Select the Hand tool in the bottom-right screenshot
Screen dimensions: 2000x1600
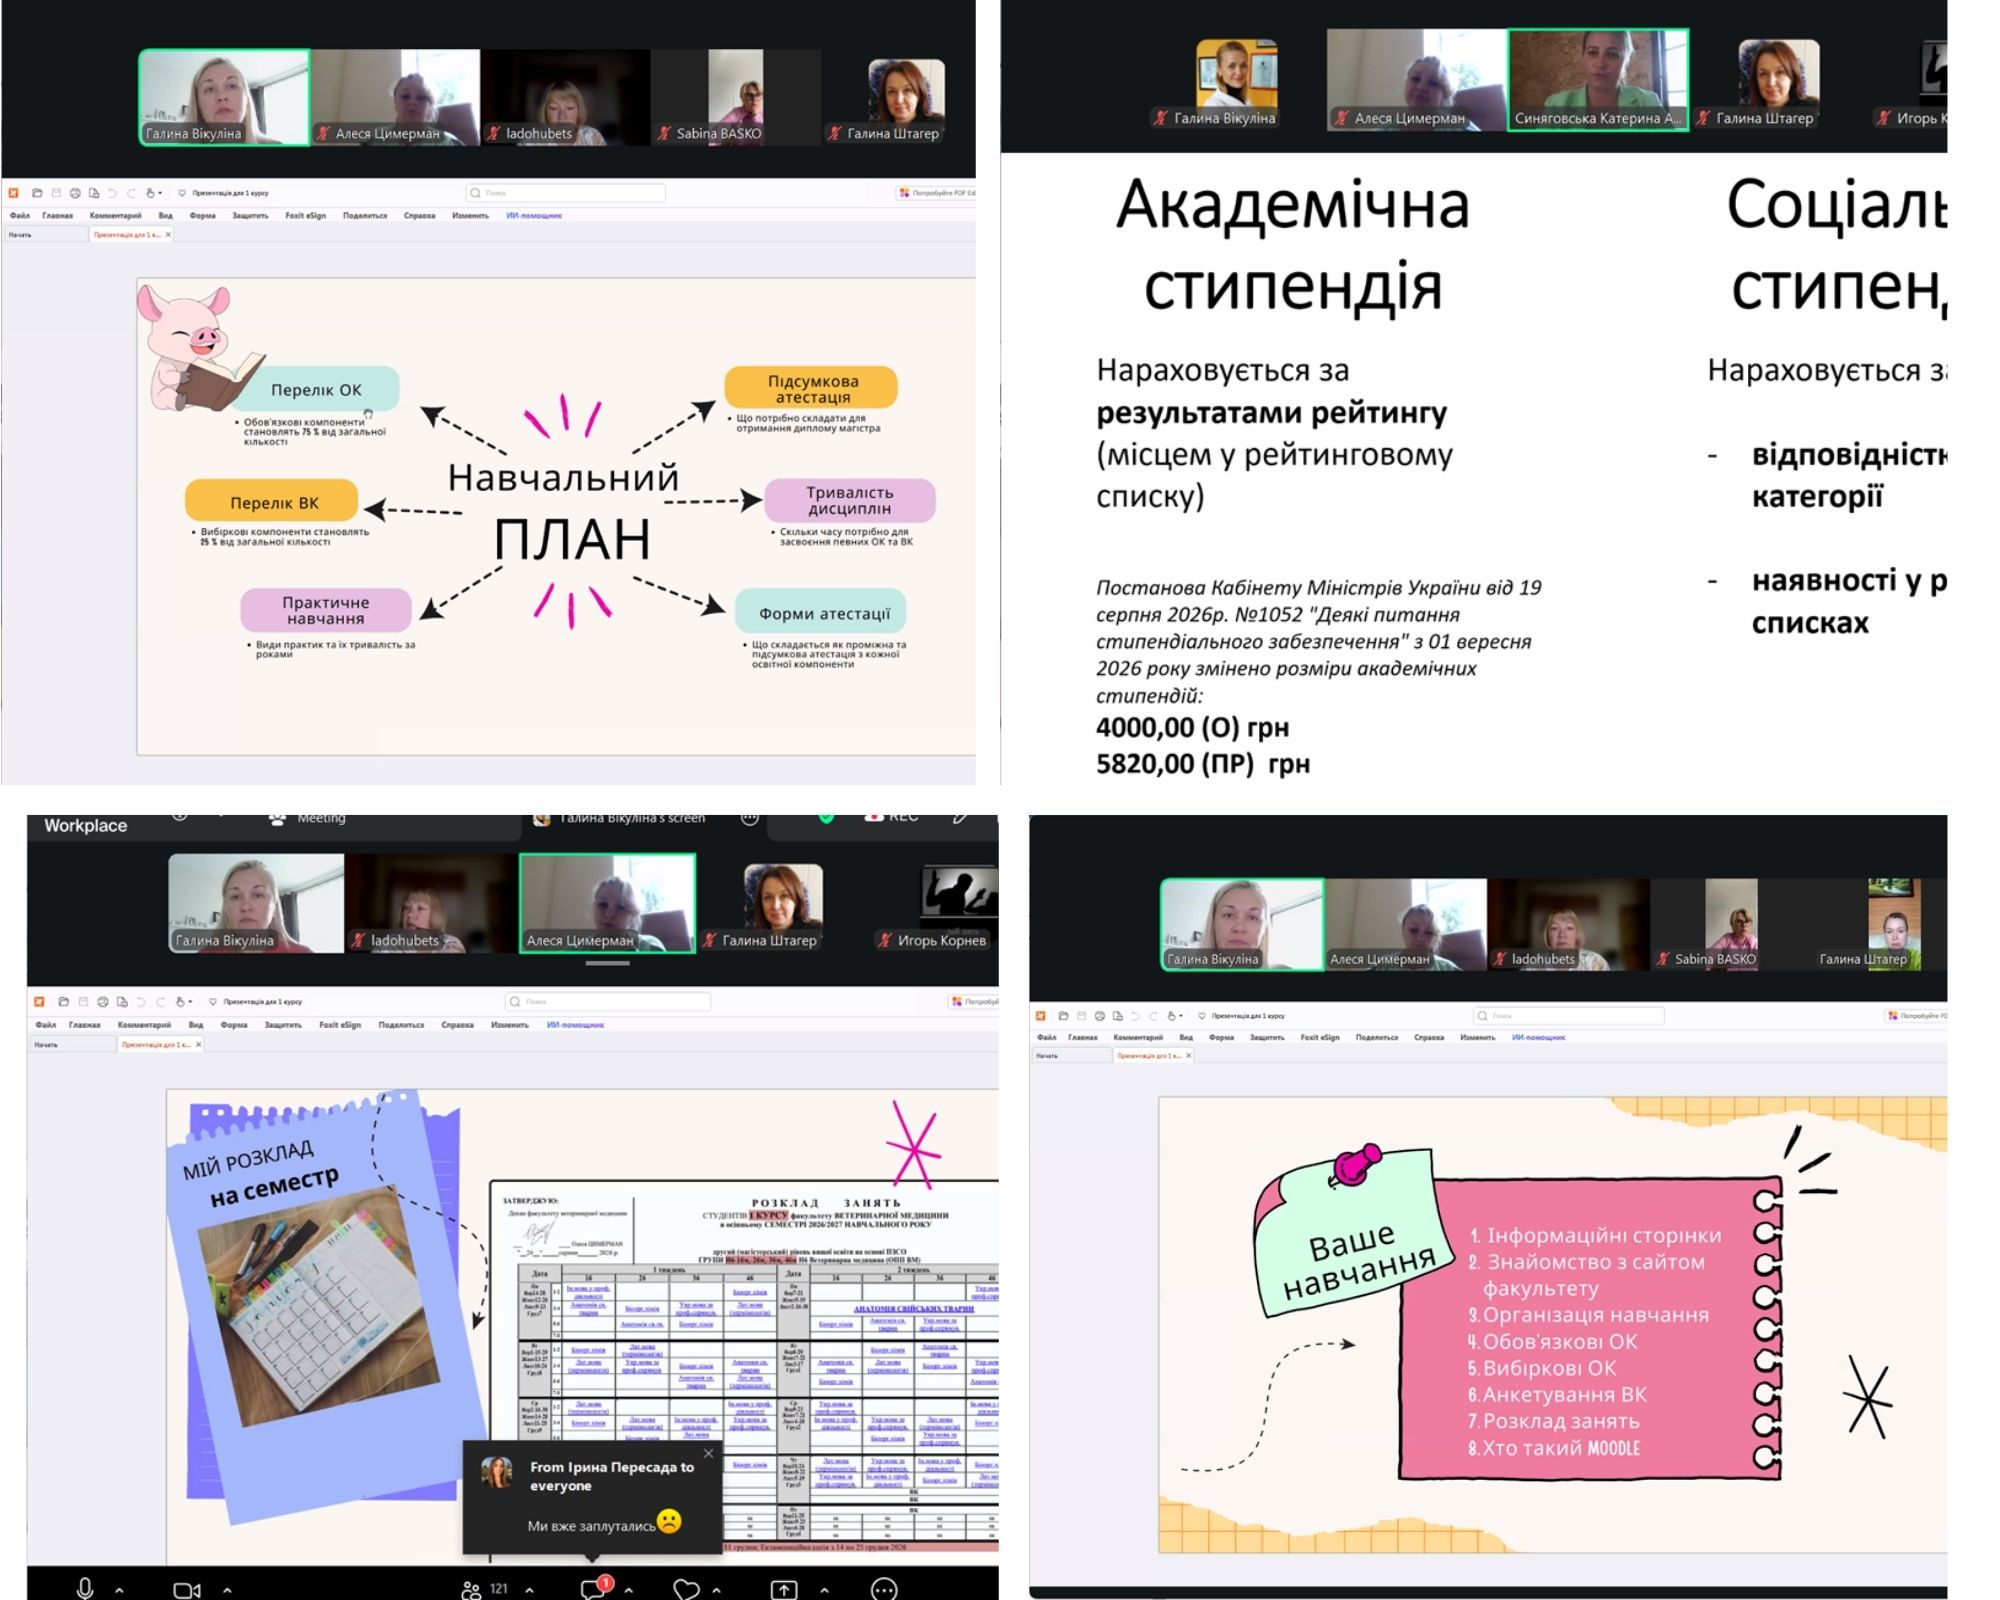(x=1171, y=1015)
